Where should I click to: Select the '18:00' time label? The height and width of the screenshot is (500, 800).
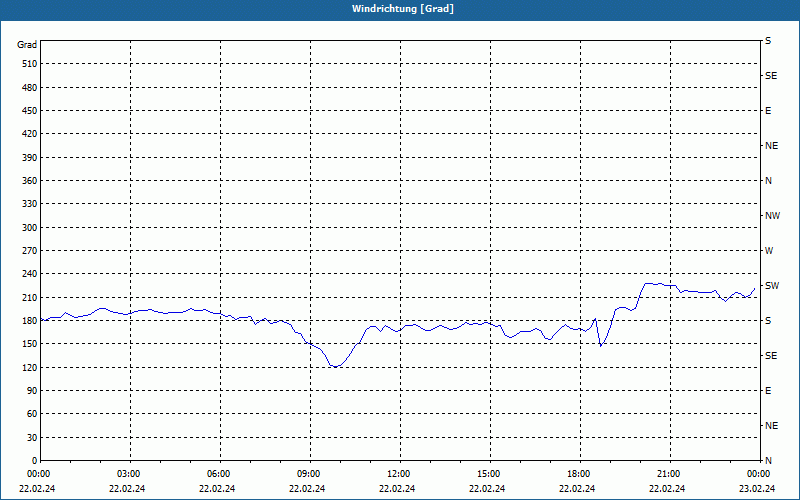coord(580,474)
